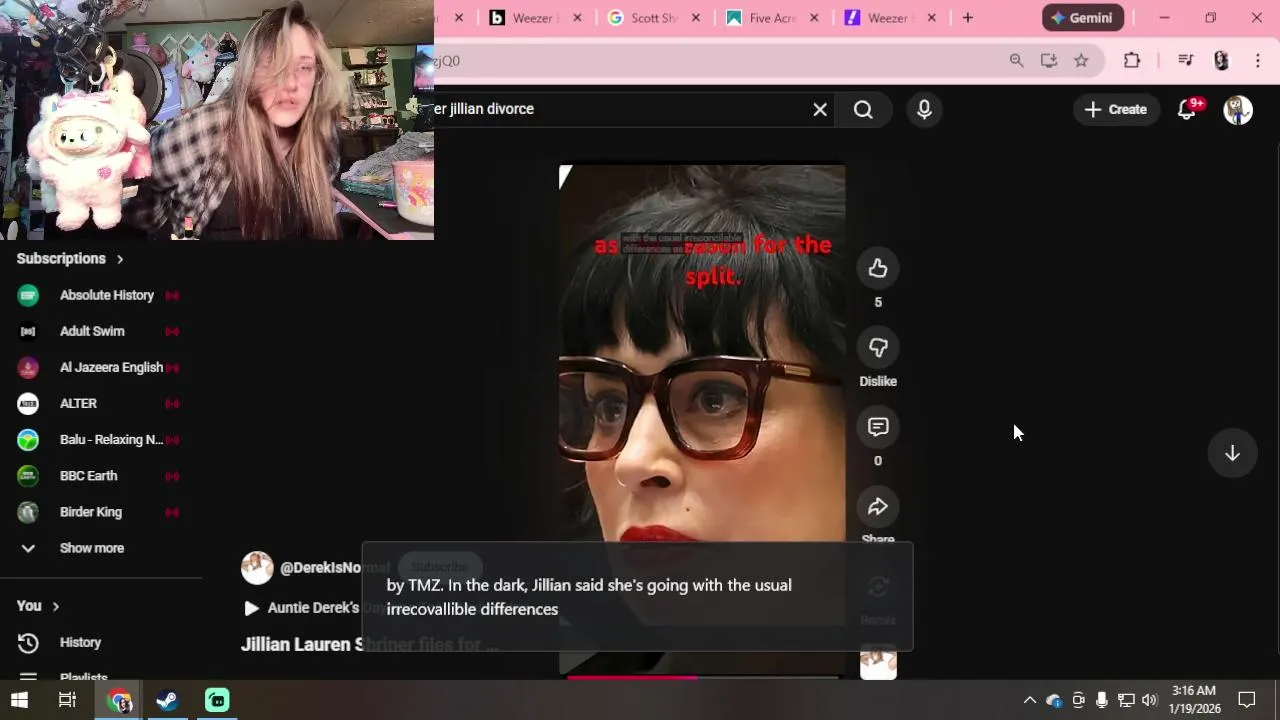Open YouTube account avatar menu
The image size is (1280, 720).
click(x=1238, y=109)
